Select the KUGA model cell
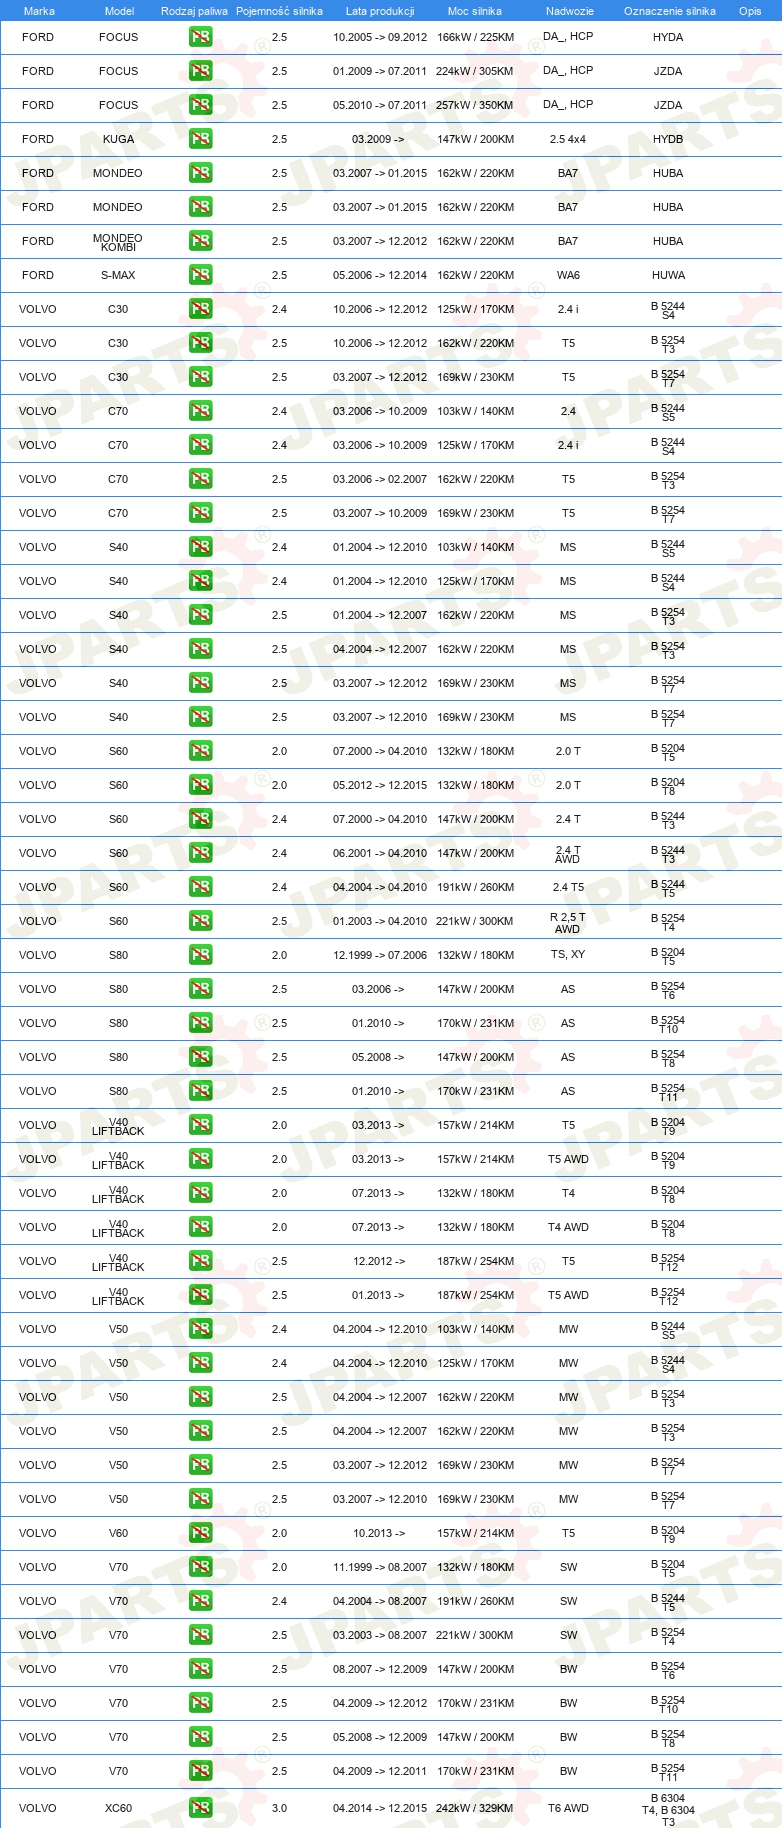The height and width of the screenshot is (1828, 782). pos(118,139)
